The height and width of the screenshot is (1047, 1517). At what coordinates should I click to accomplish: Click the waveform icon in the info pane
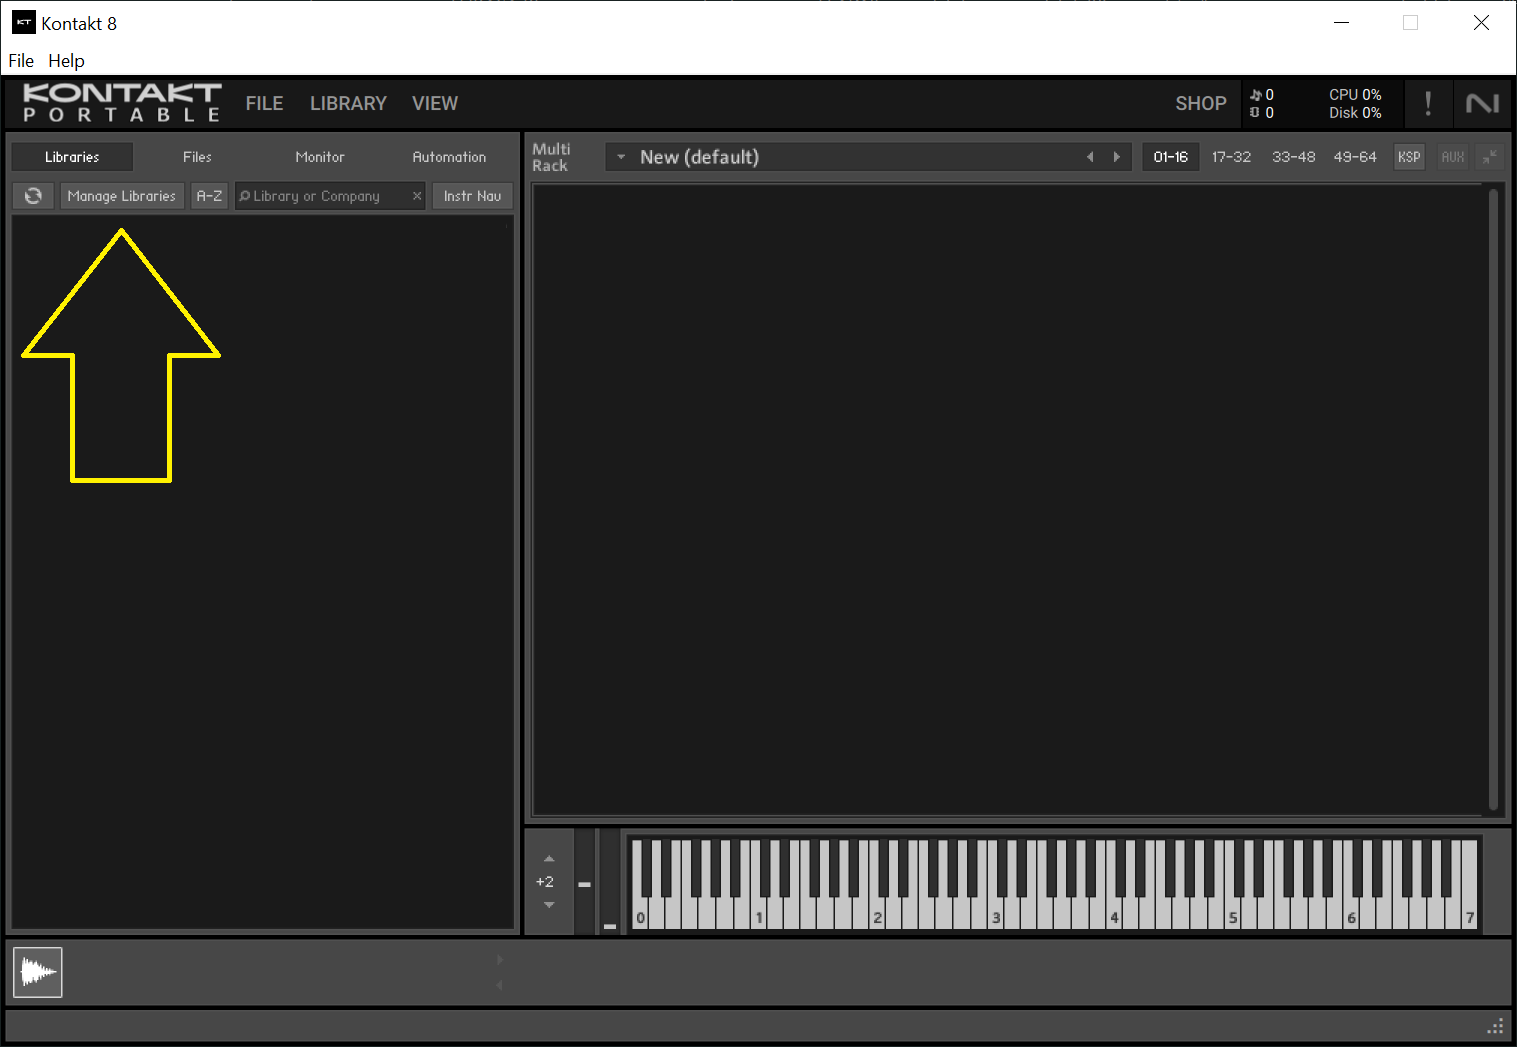(38, 972)
